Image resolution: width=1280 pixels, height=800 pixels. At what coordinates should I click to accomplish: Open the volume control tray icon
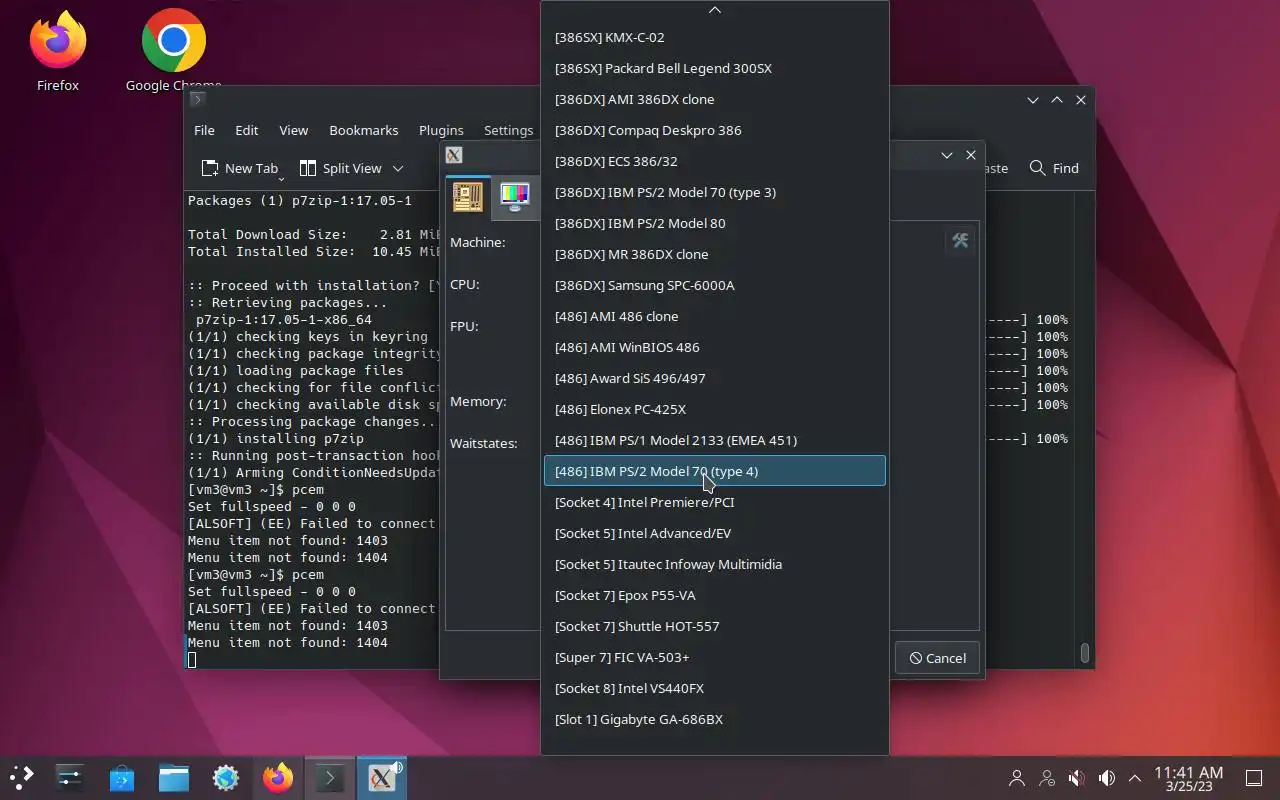1107,778
